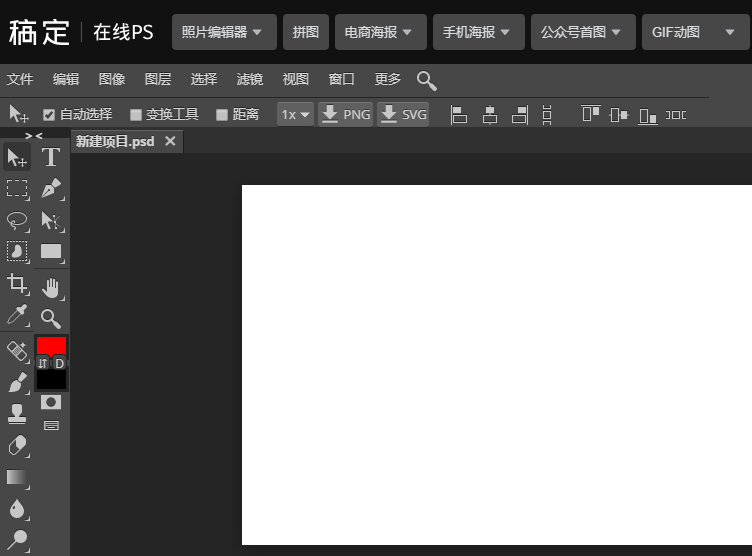Uncheck 自动选择 checkbox
752x556 pixels.
(x=48, y=115)
